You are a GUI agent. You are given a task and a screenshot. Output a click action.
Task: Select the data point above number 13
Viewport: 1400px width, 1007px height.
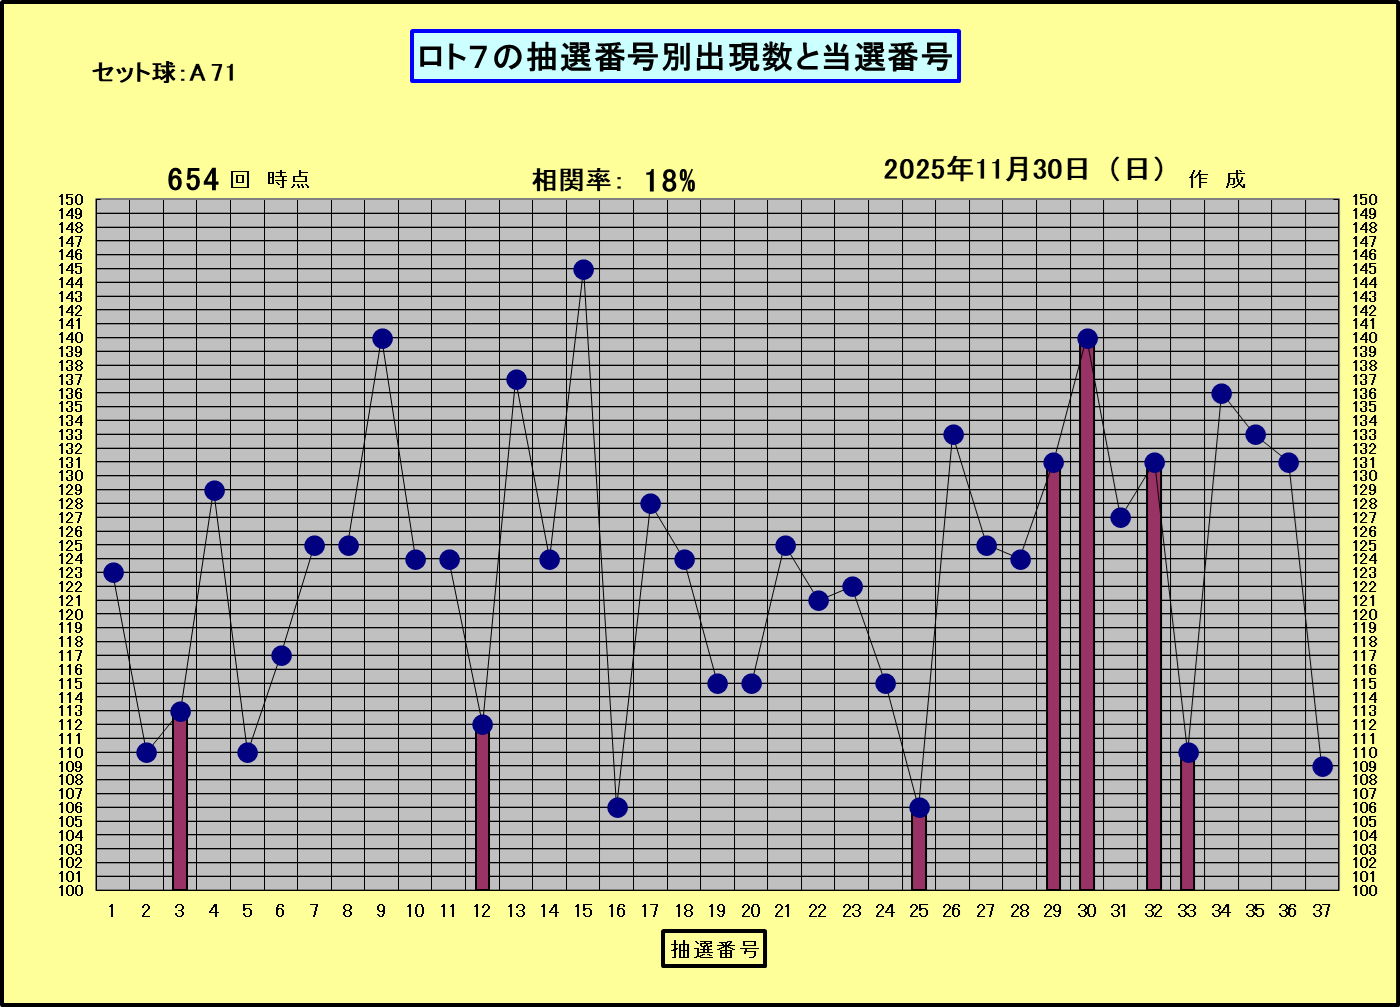click(516, 380)
